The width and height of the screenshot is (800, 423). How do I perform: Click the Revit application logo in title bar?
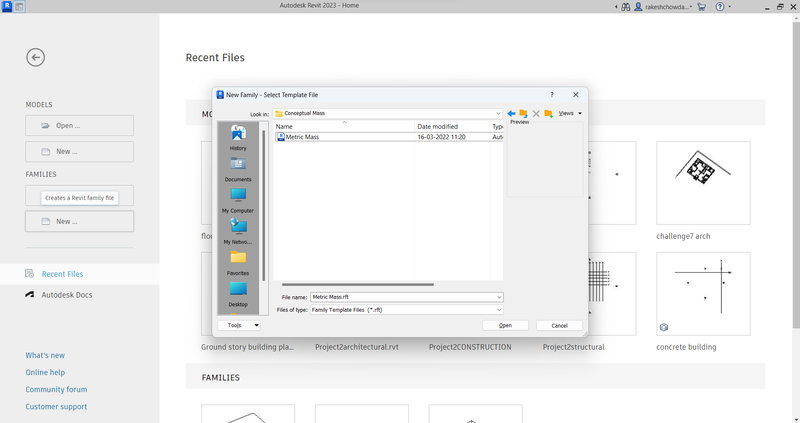point(7,6)
